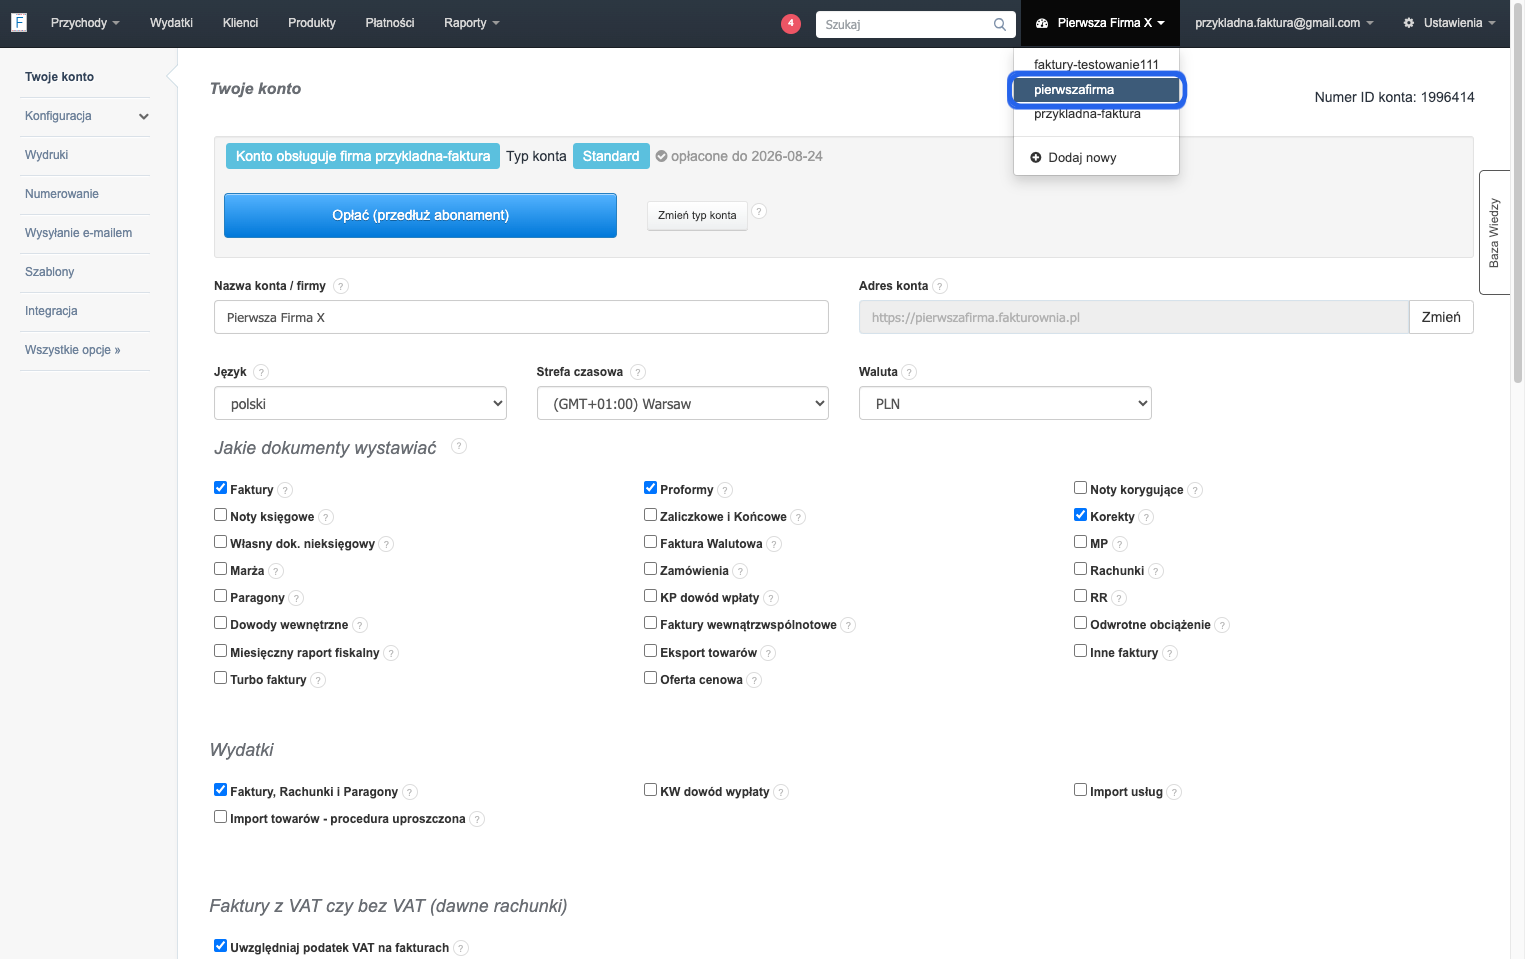Open the Język dropdown set to polski

[x=360, y=403]
